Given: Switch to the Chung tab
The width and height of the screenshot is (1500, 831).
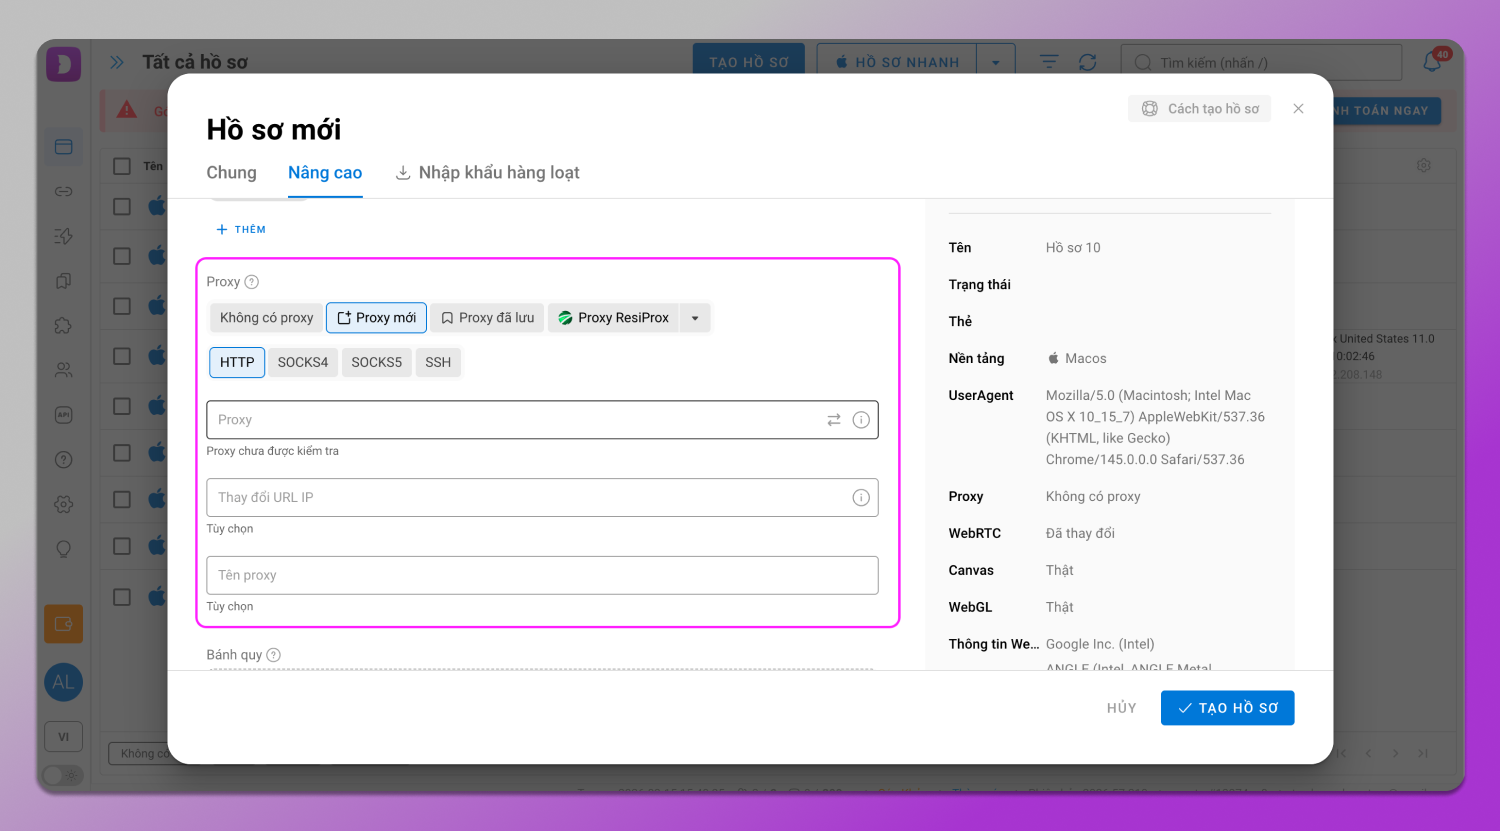Looking at the screenshot, I should click(231, 173).
